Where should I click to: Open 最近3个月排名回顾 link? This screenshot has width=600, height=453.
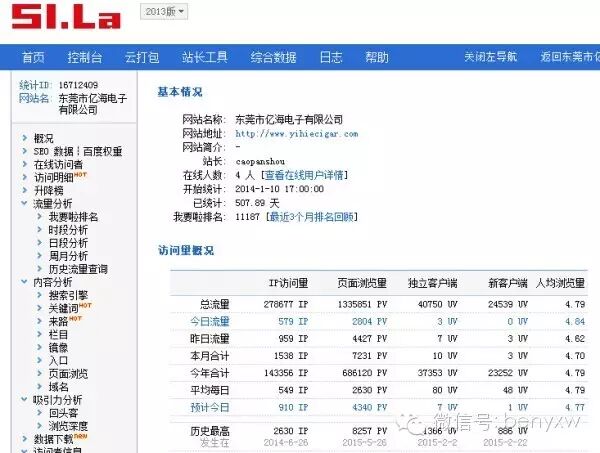tap(311, 217)
